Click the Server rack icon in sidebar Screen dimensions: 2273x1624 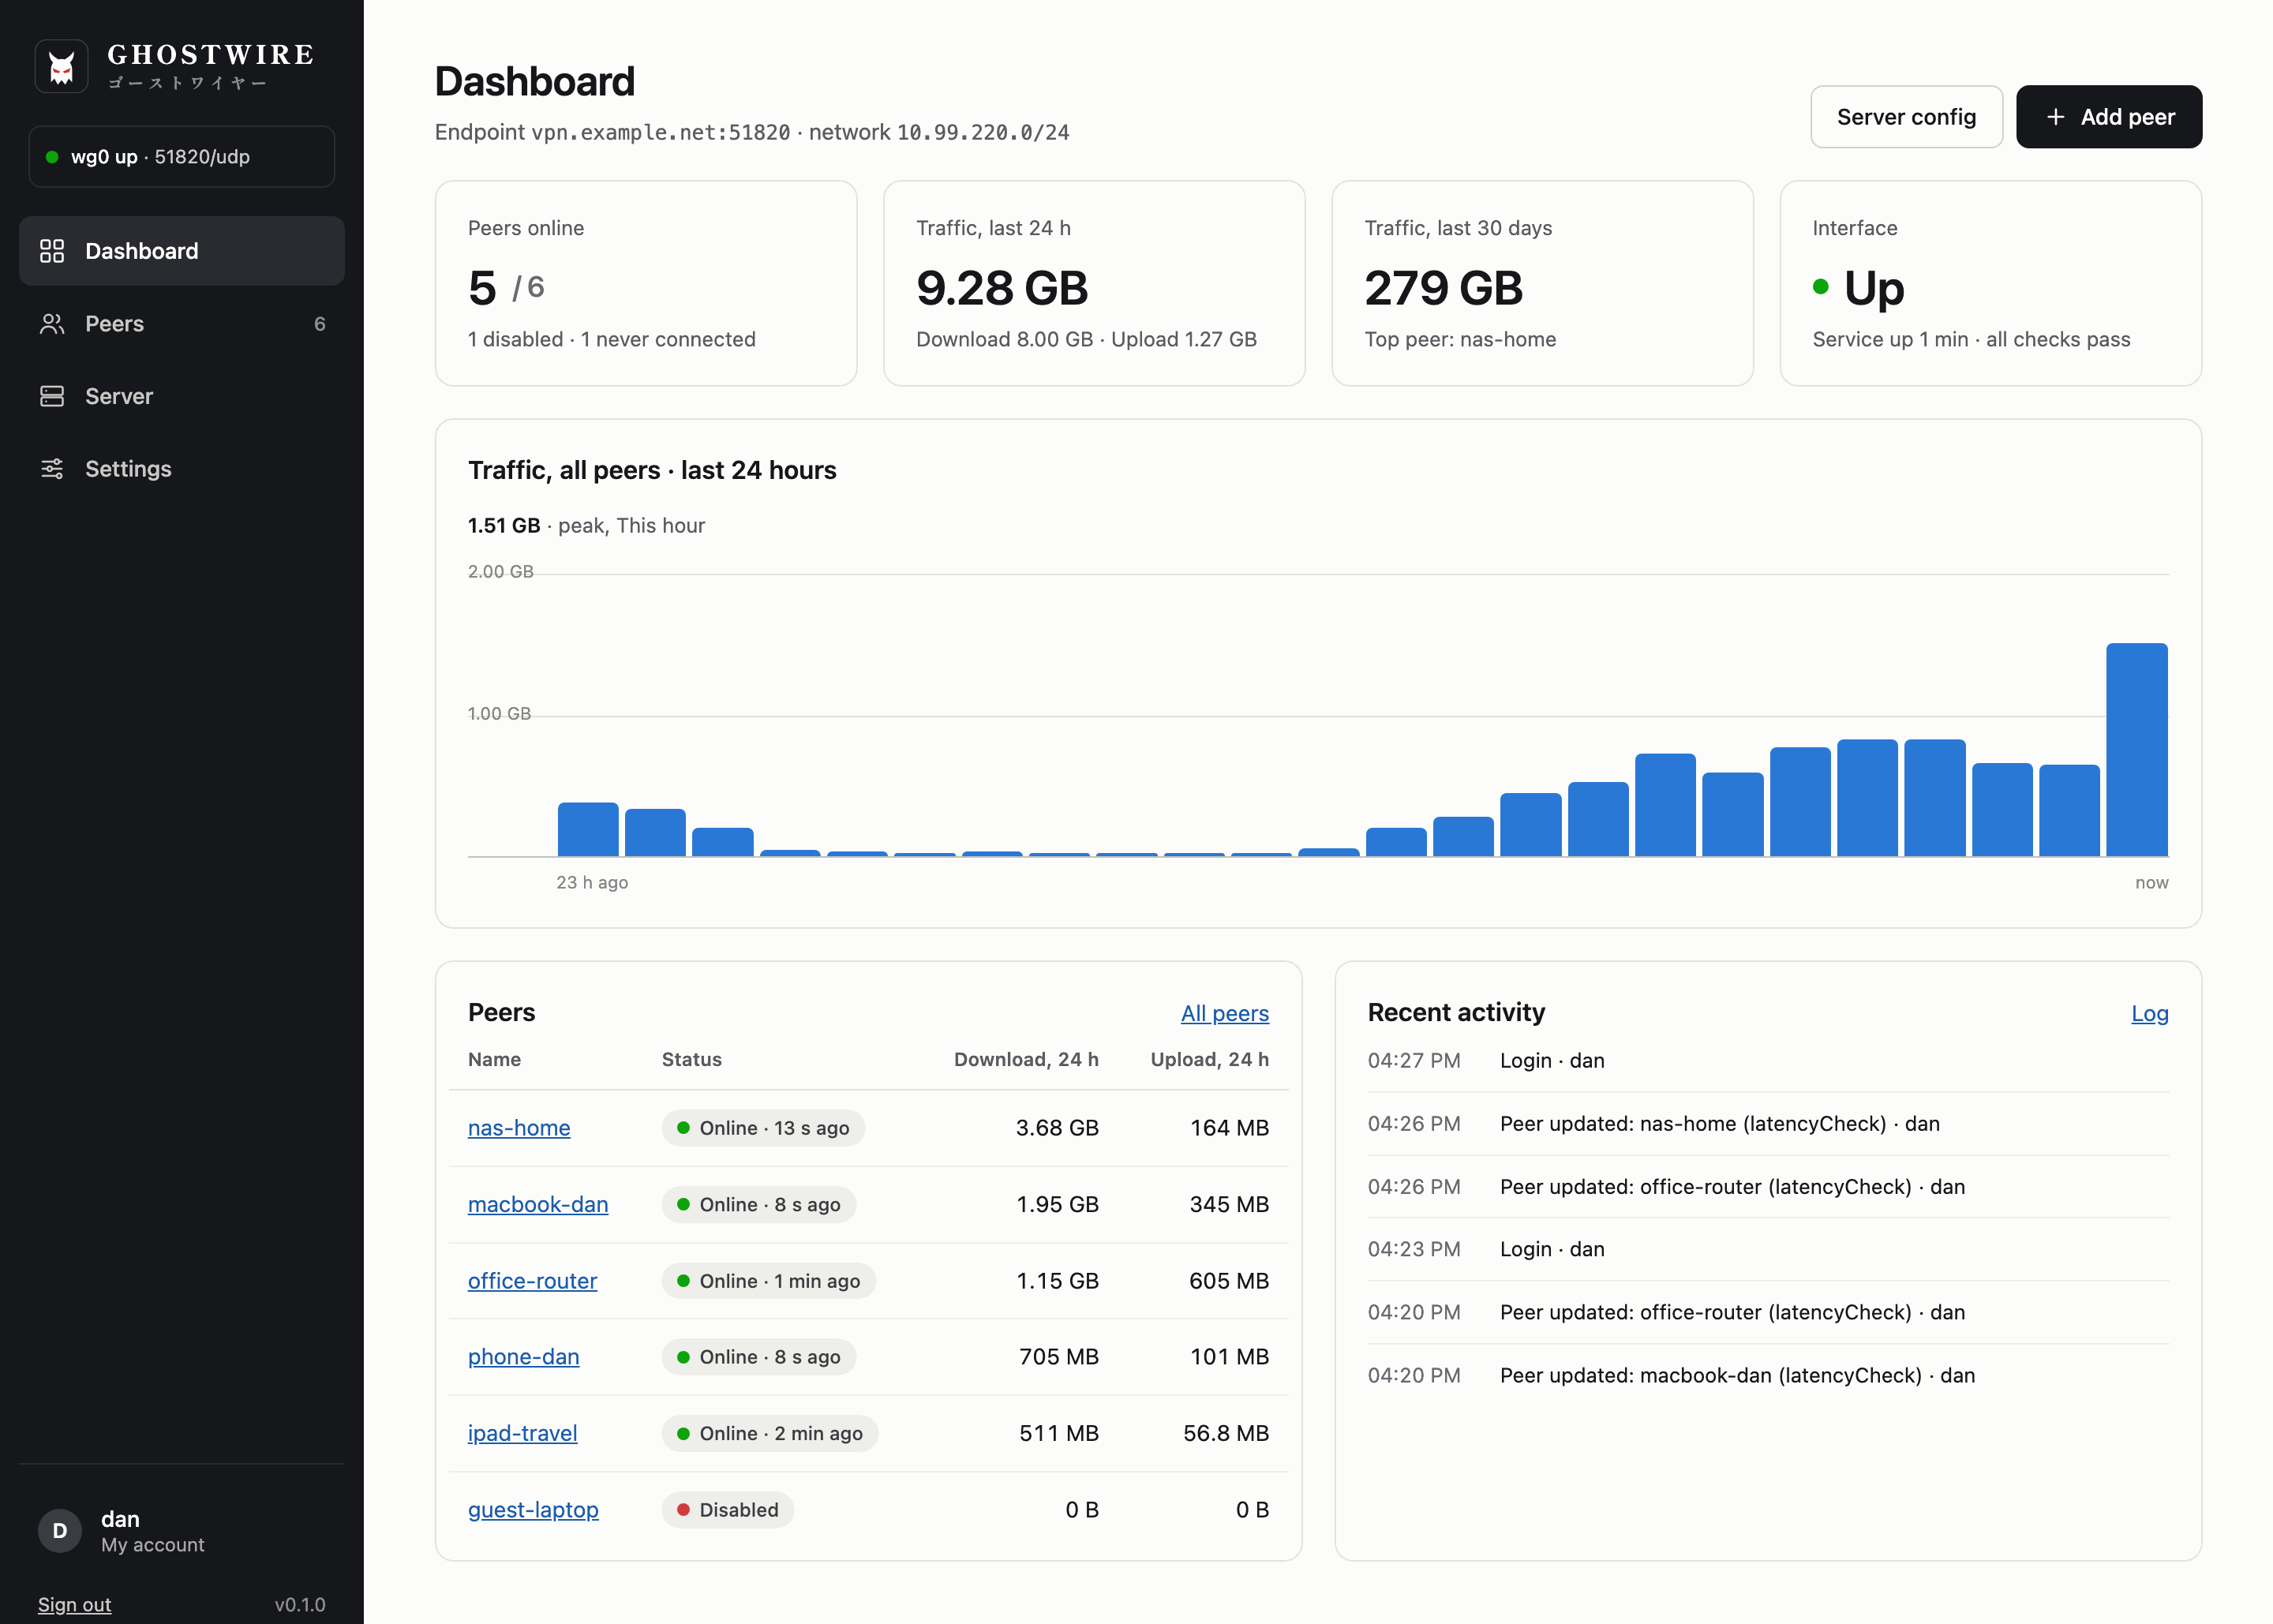pos(52,396)
